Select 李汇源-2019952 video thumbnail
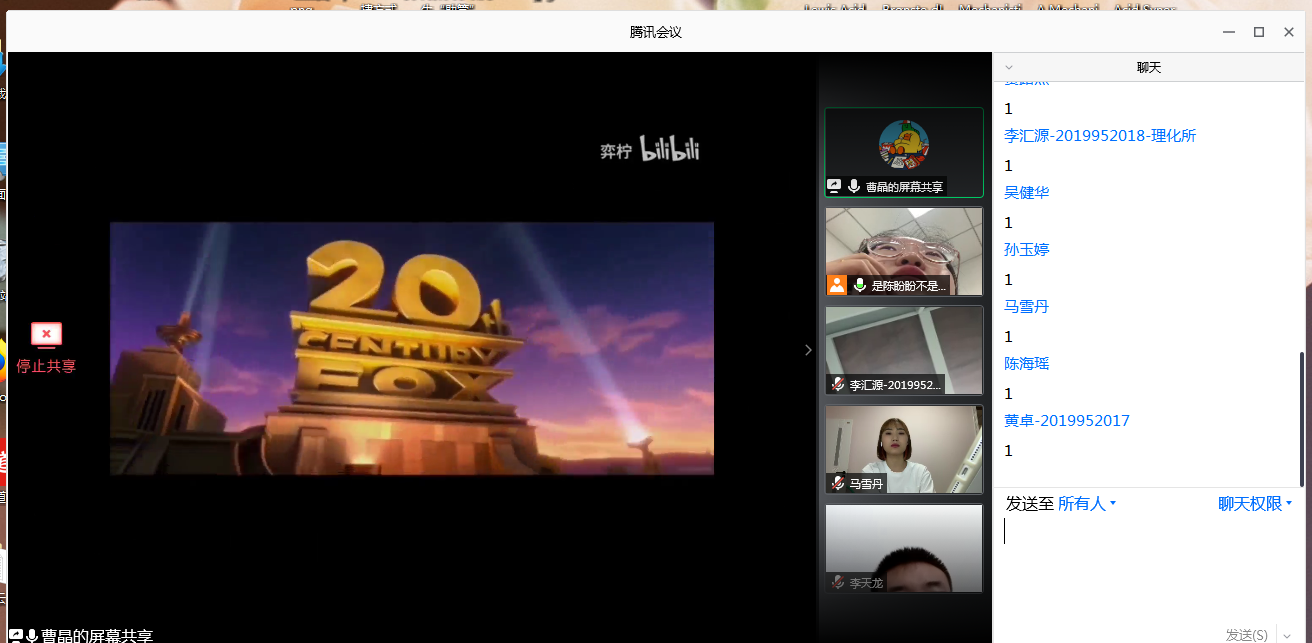 (903, 350)
